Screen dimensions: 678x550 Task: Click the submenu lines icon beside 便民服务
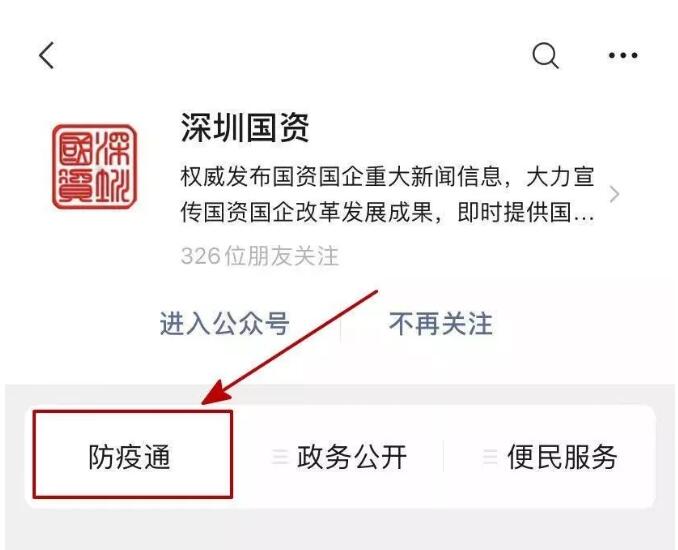tap(490, 457)
